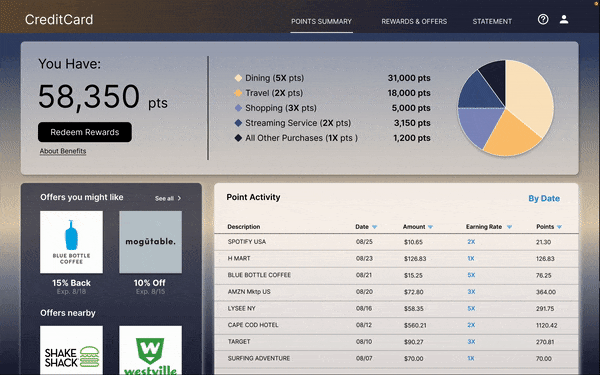Image resolution: width=600 pixels, height=375 pixels.
Task: Select the H MART transaction row
Action: click(396, 259)
